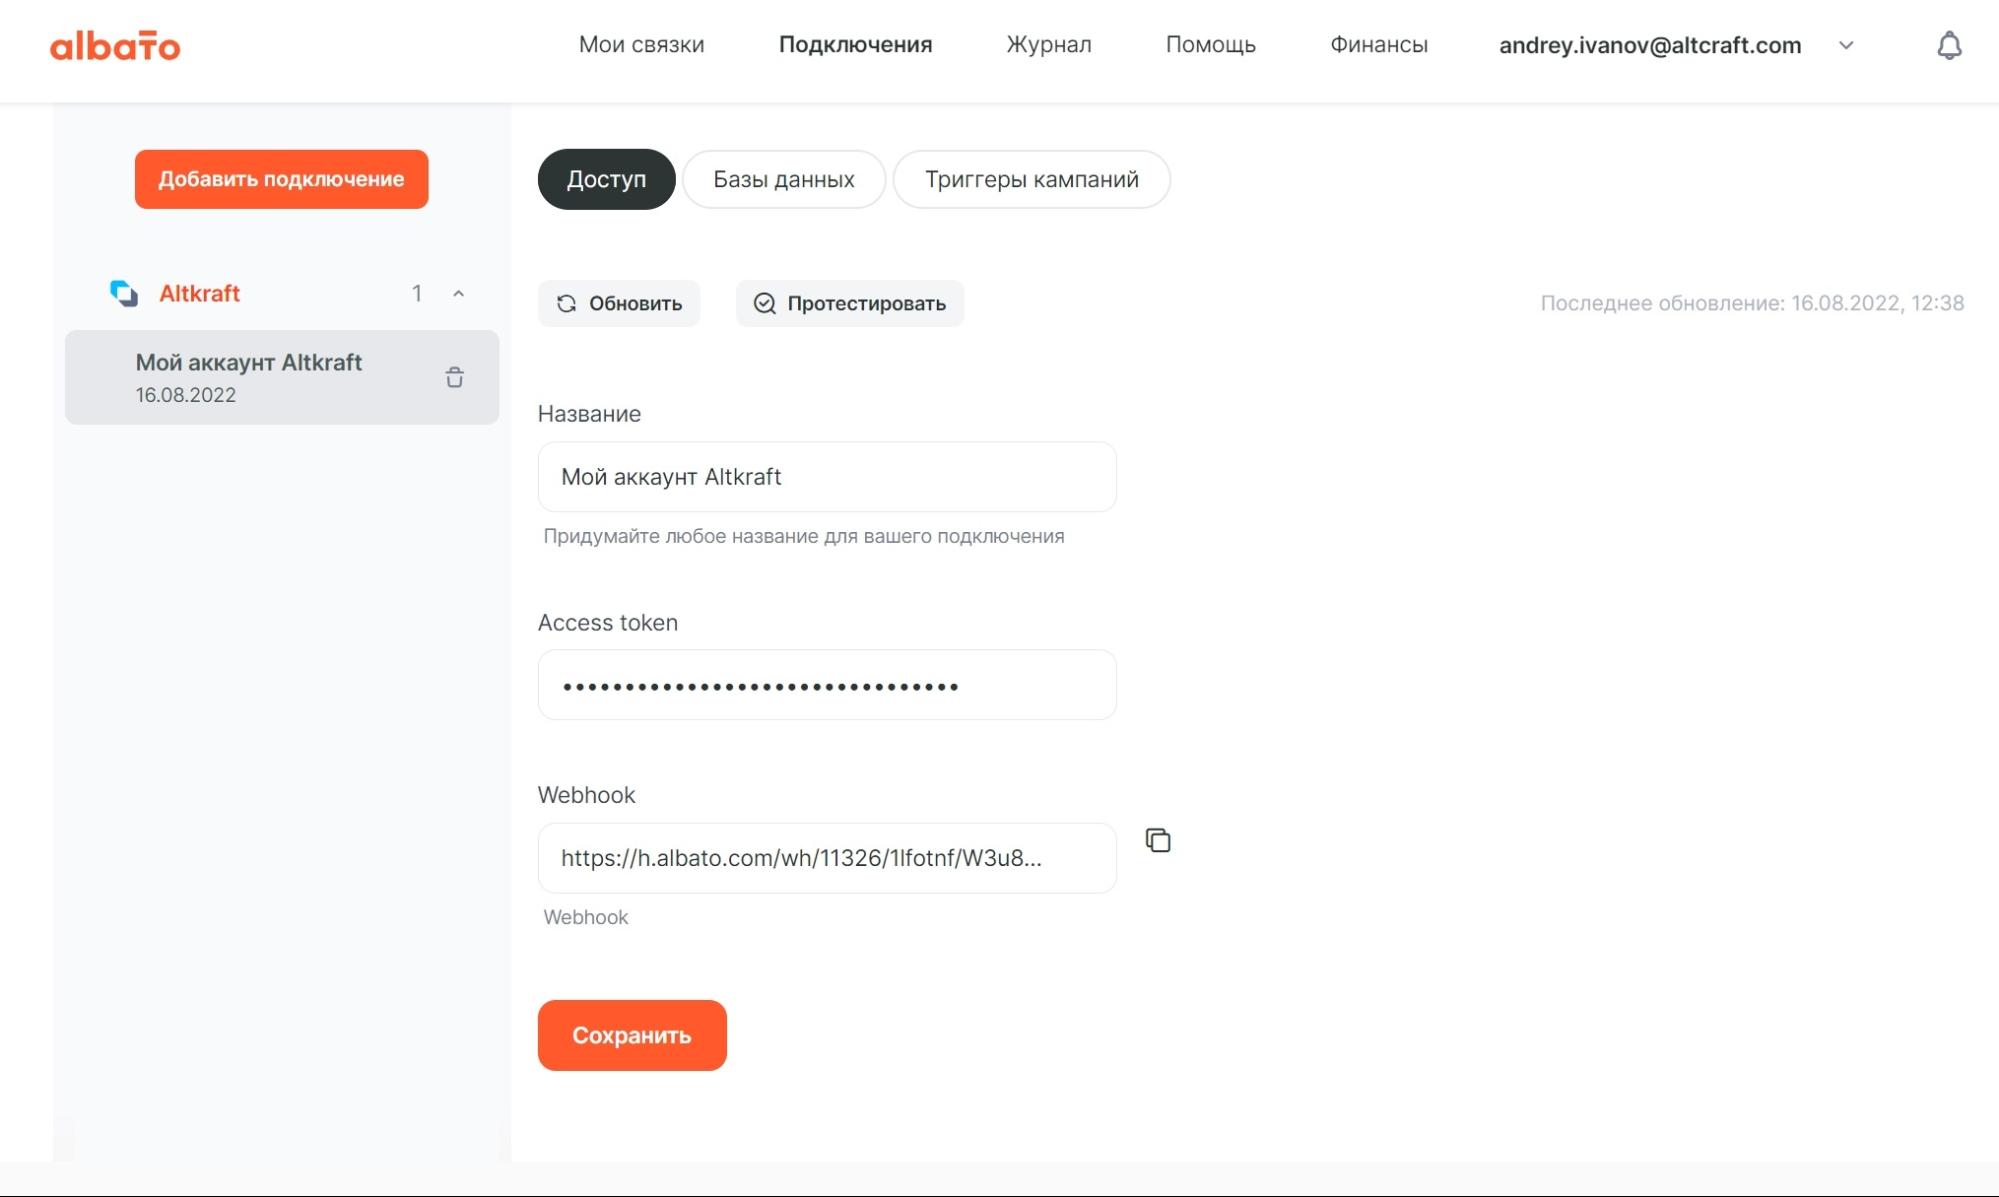Click the Последнее обновление timestamp
1999x1197 pixels.
1752,303
